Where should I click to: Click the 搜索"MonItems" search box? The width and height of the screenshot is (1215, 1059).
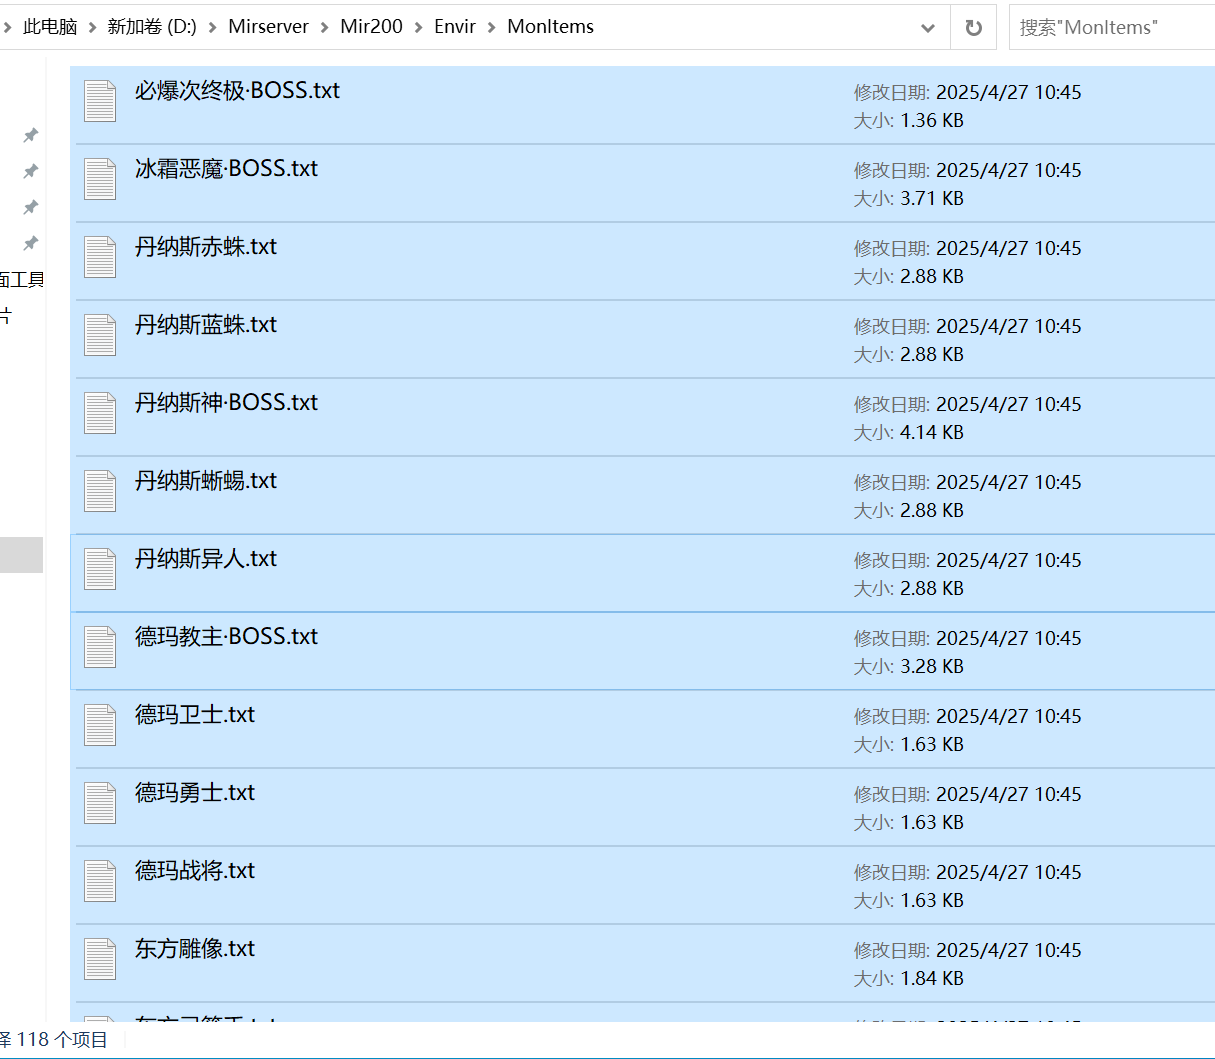1112,28
